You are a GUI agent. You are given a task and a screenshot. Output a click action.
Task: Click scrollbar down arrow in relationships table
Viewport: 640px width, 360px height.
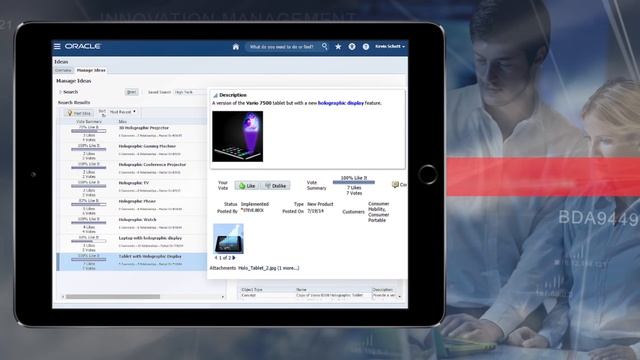(400, 297)
